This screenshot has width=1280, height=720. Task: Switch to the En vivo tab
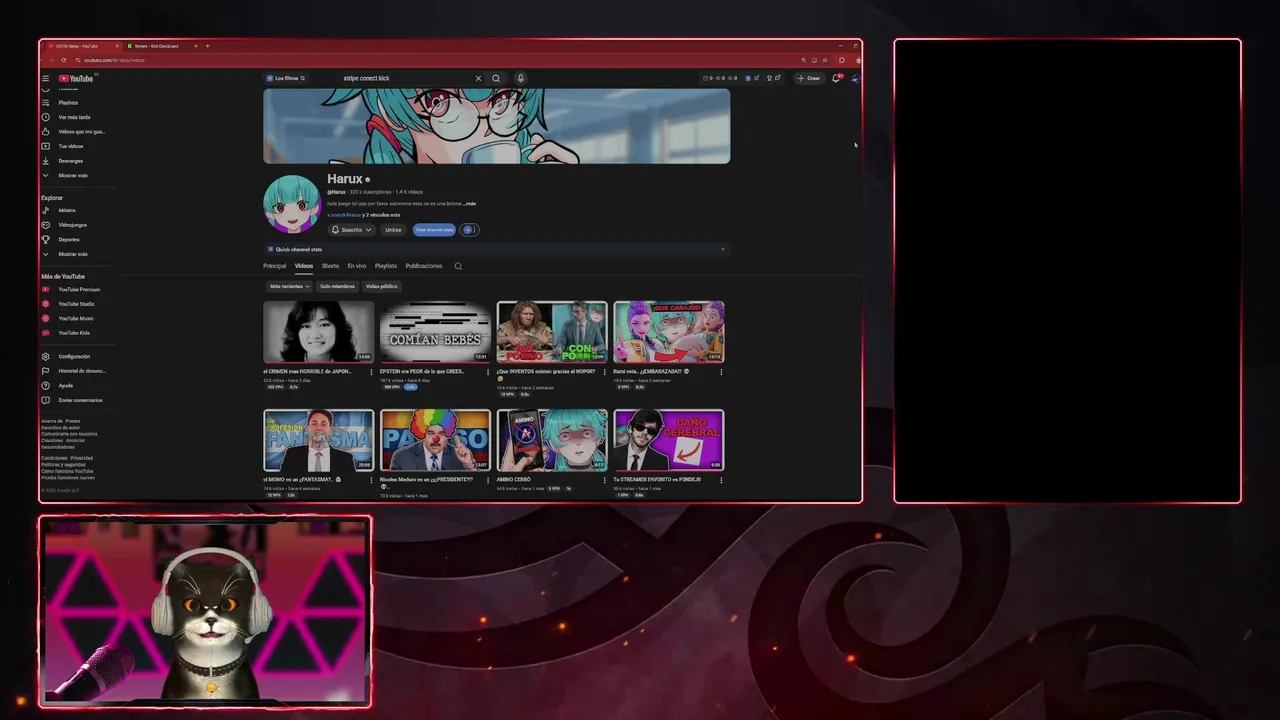(357, 266)
